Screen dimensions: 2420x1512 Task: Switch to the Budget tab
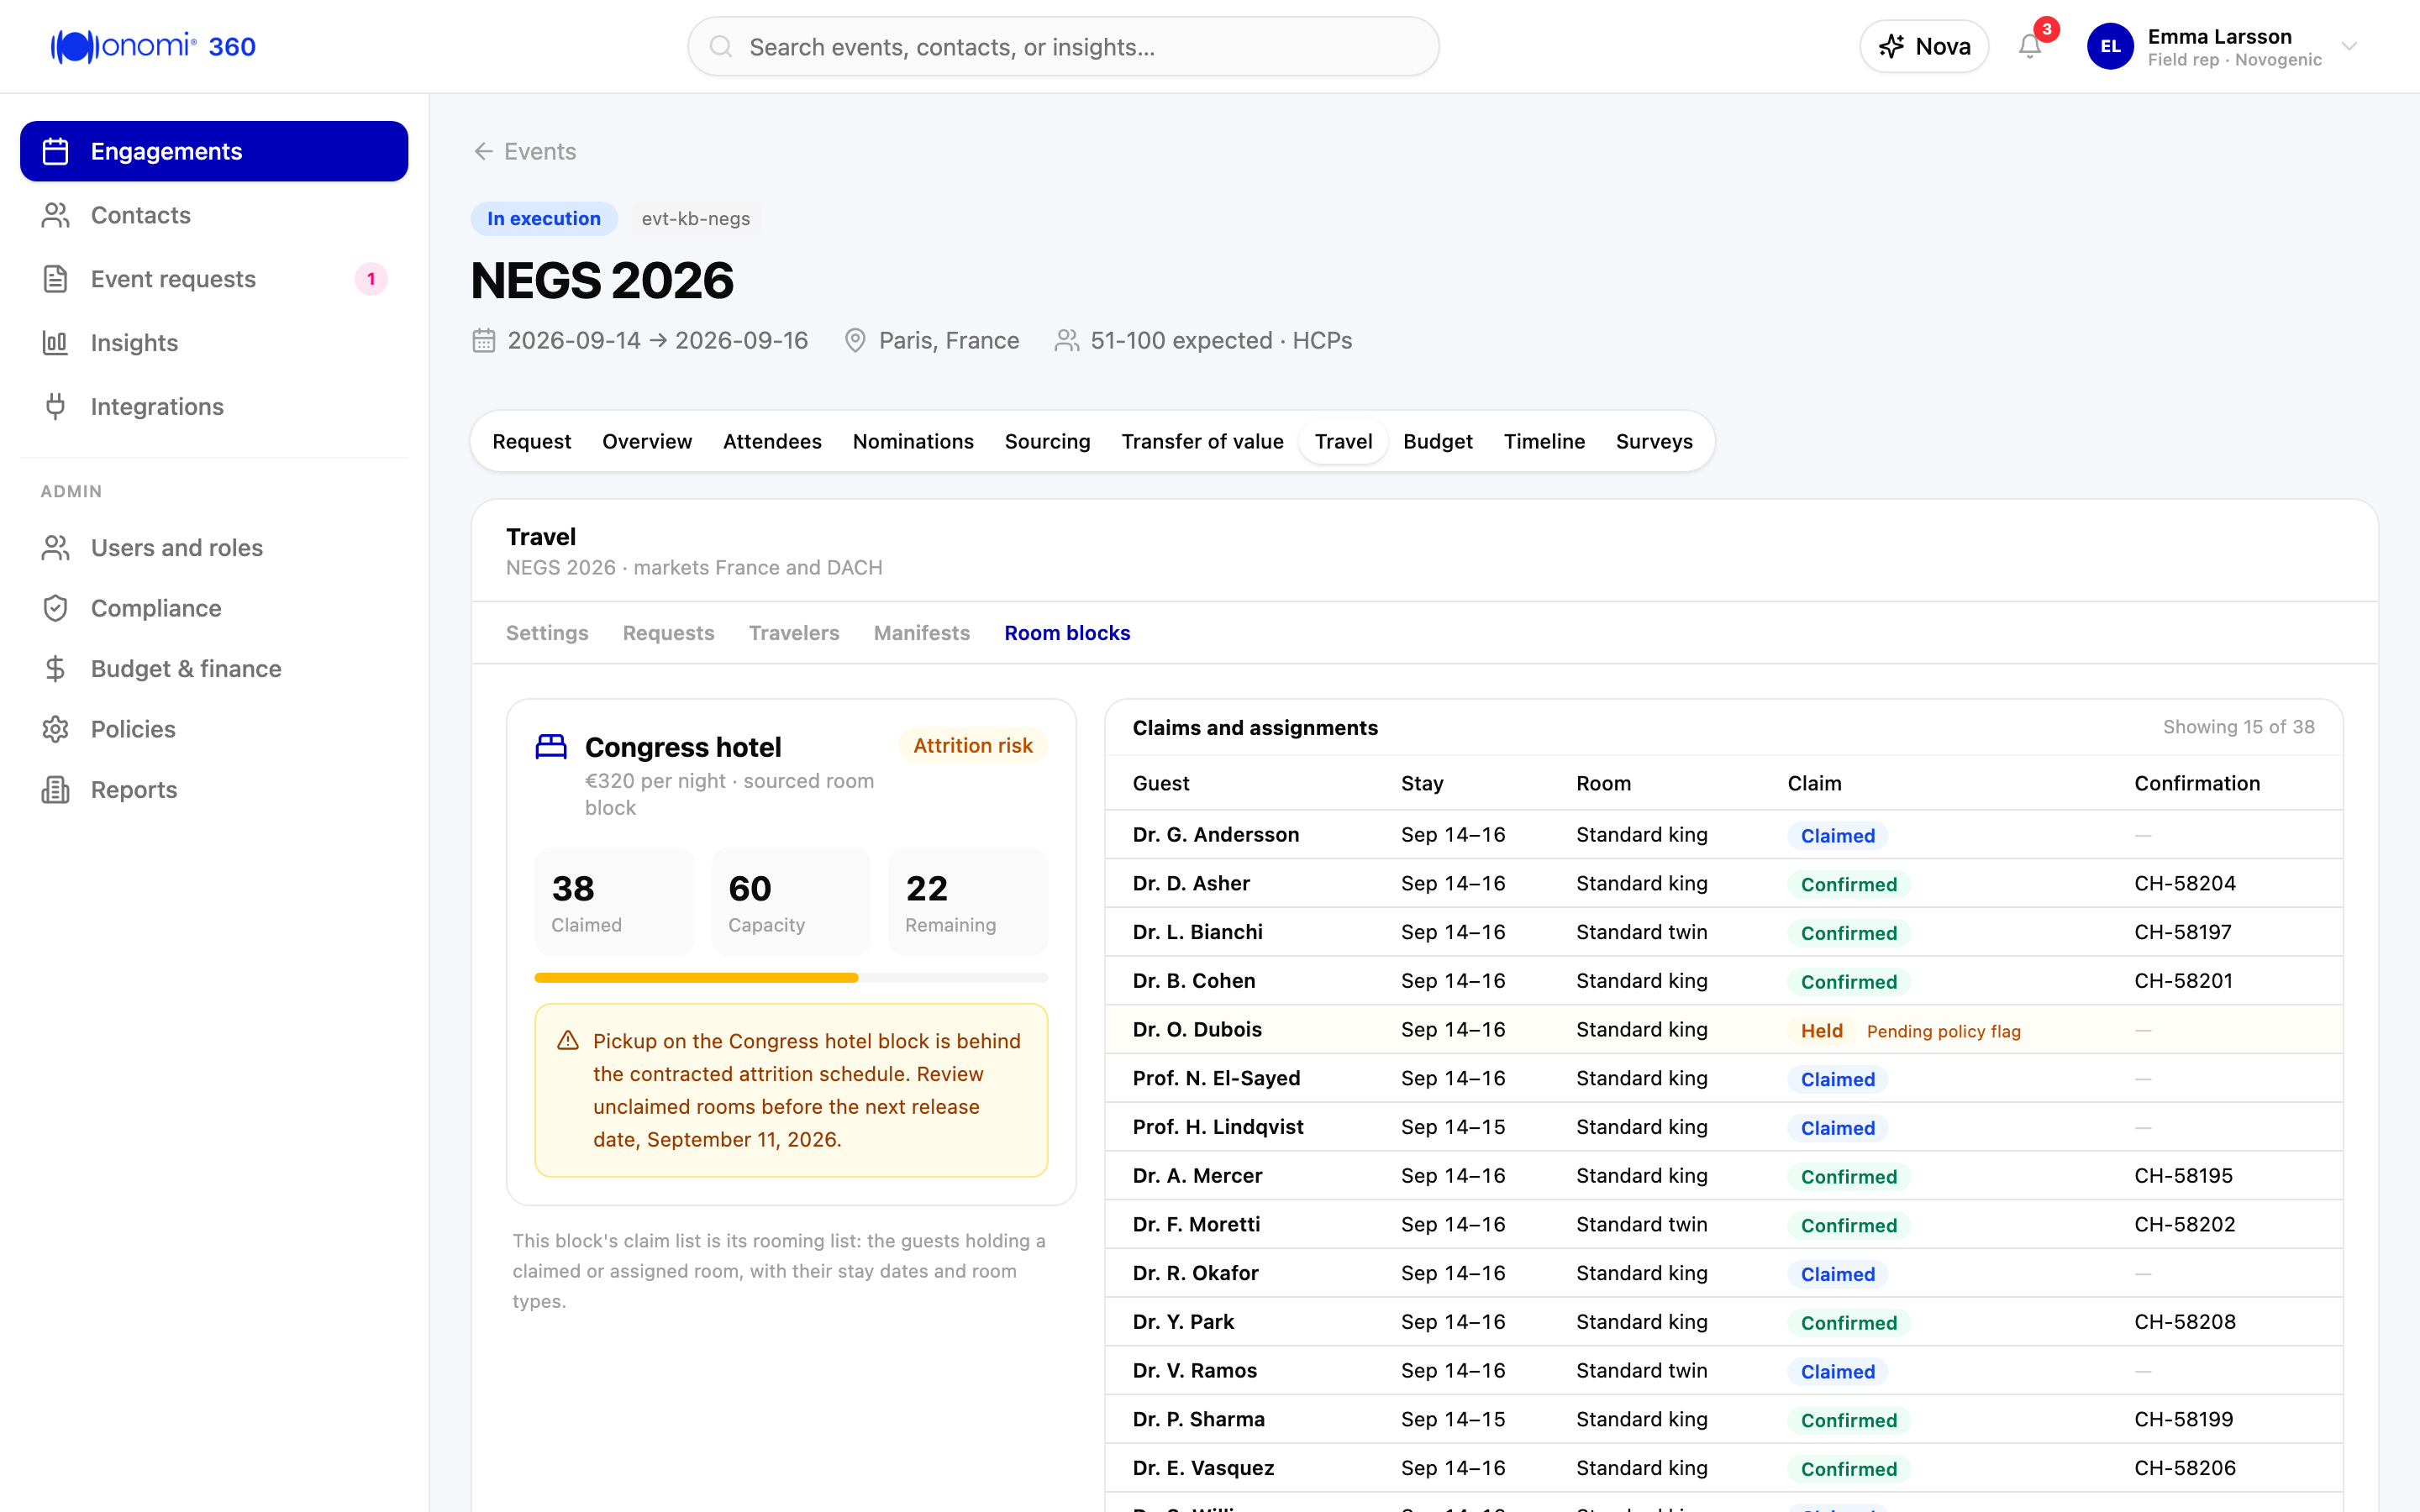pos(1438,441)
